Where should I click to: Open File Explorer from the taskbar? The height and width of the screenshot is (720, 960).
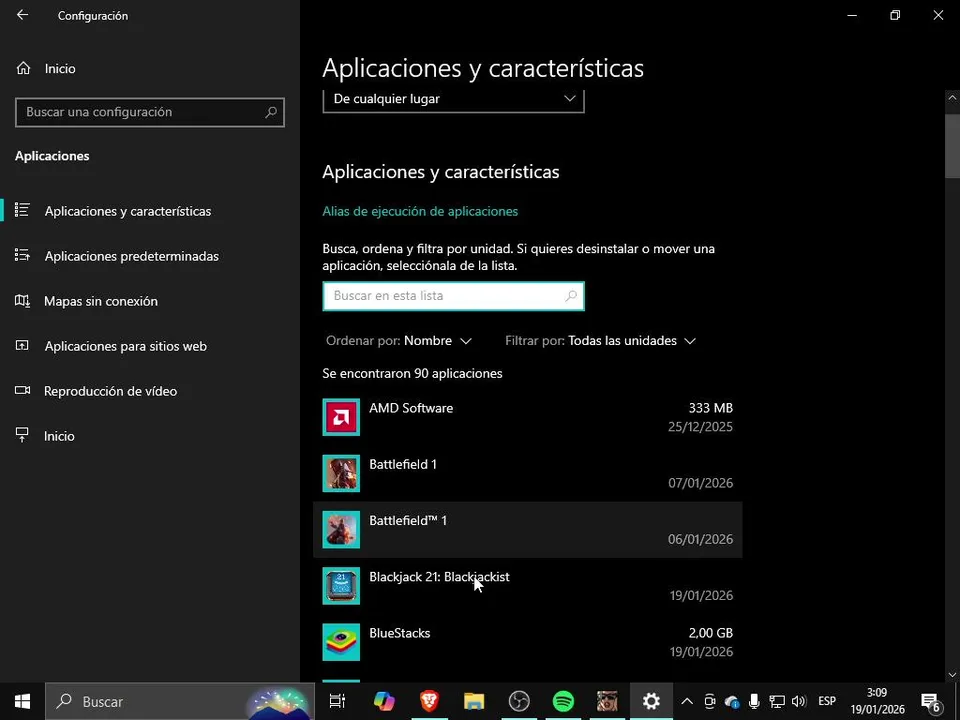pos(474,702)
